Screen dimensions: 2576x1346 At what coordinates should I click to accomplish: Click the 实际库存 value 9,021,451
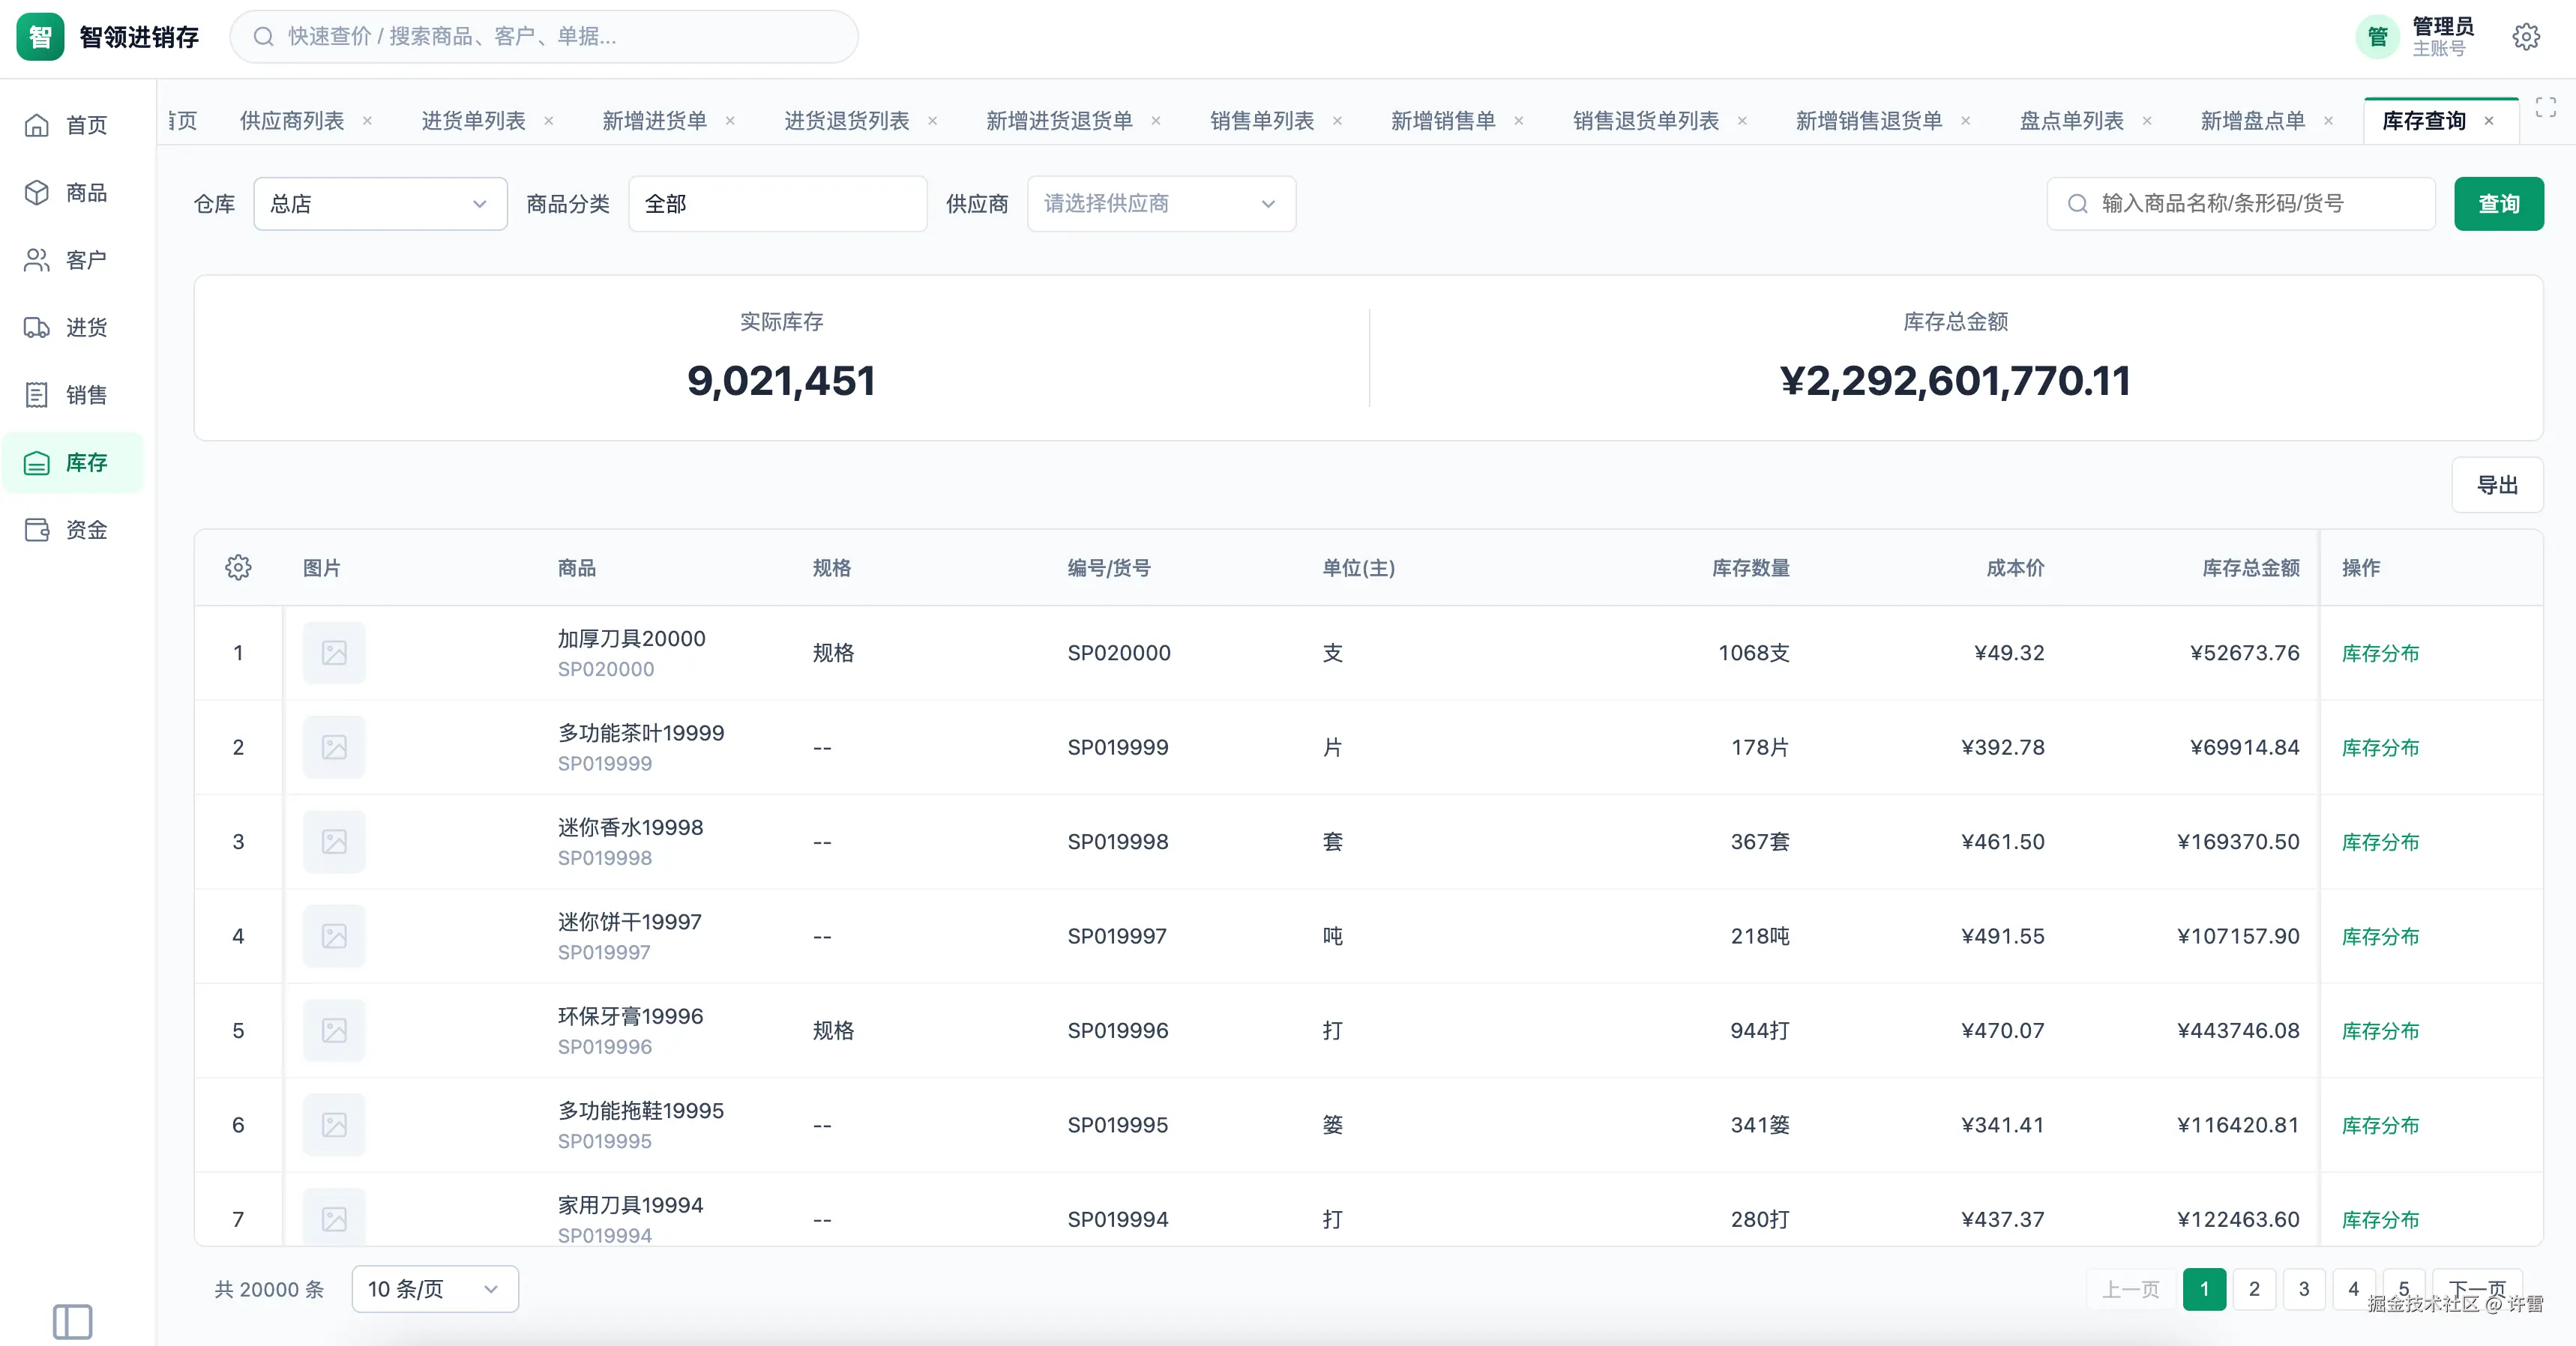[x=781, y=381]
